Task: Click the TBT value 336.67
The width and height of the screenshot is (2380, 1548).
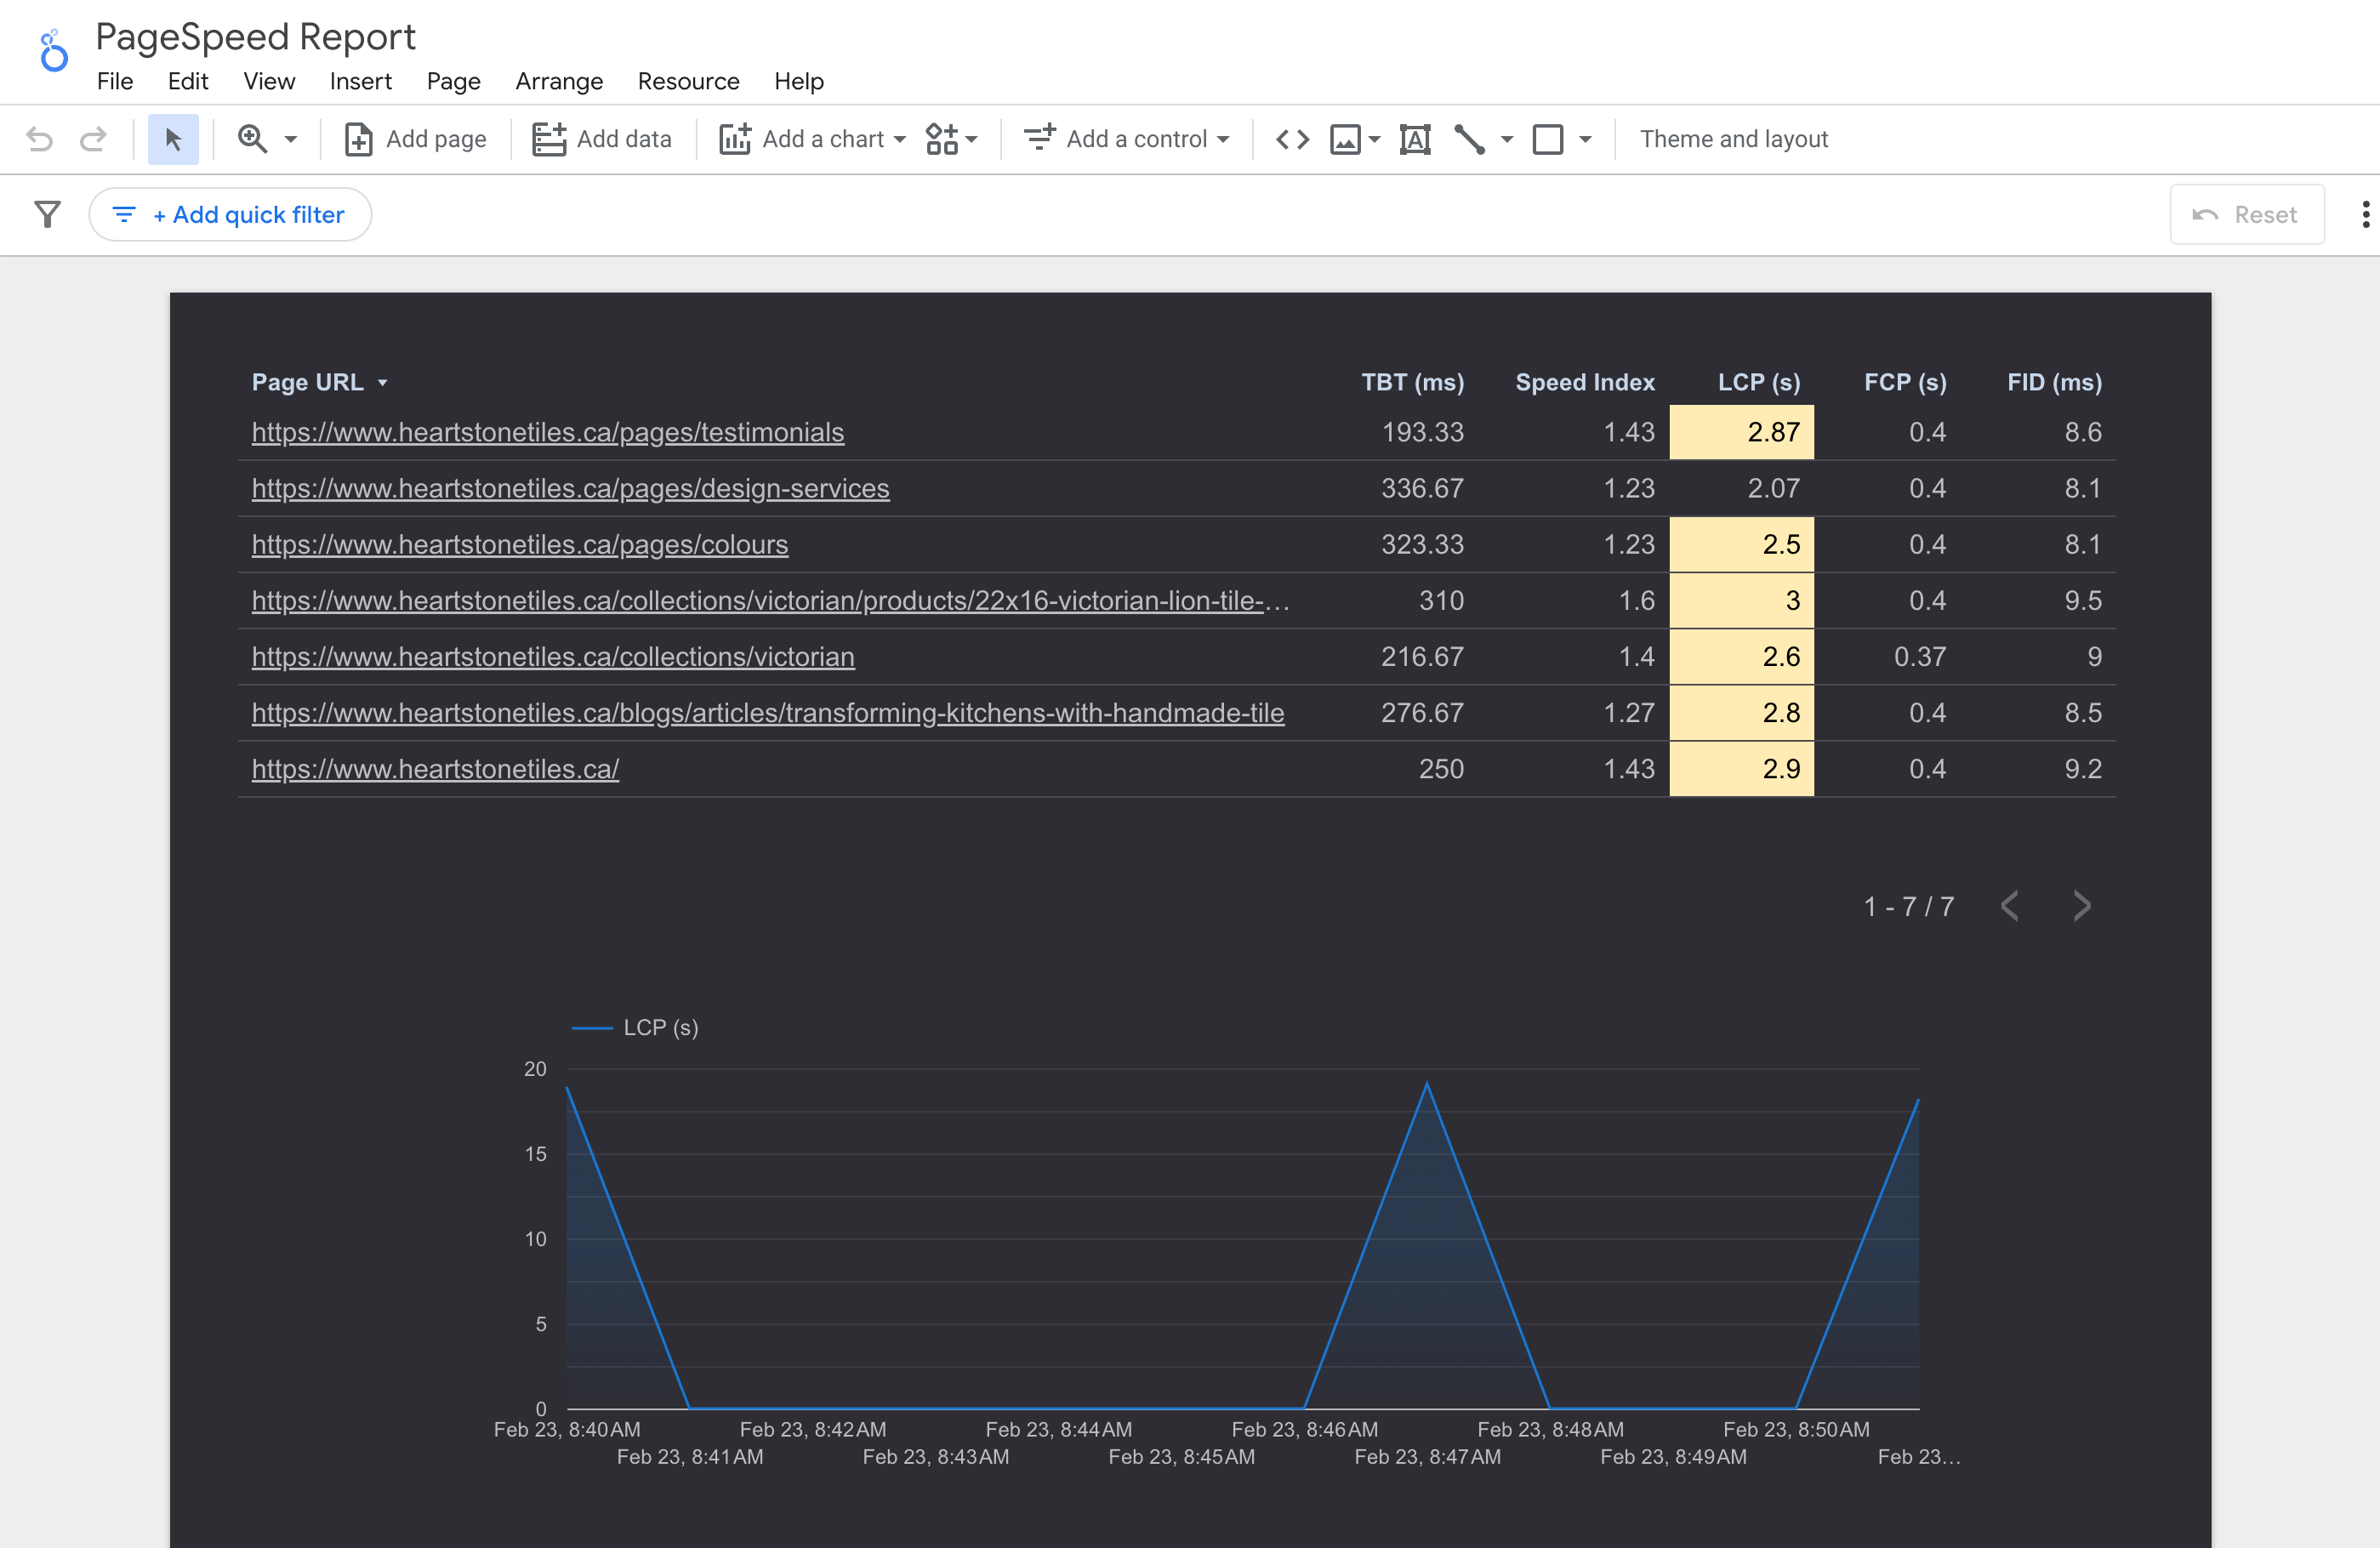Action: point(1422,488)
